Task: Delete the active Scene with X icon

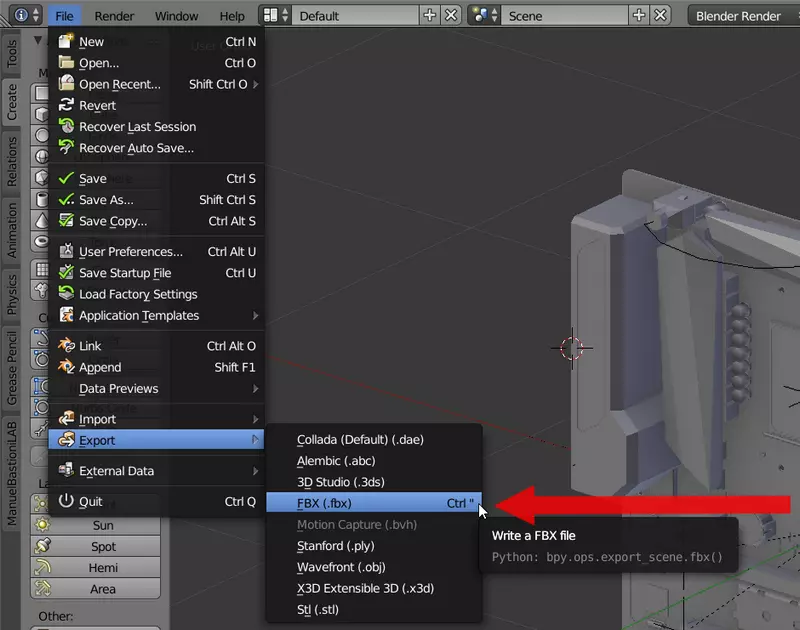Action: [662, 16]
